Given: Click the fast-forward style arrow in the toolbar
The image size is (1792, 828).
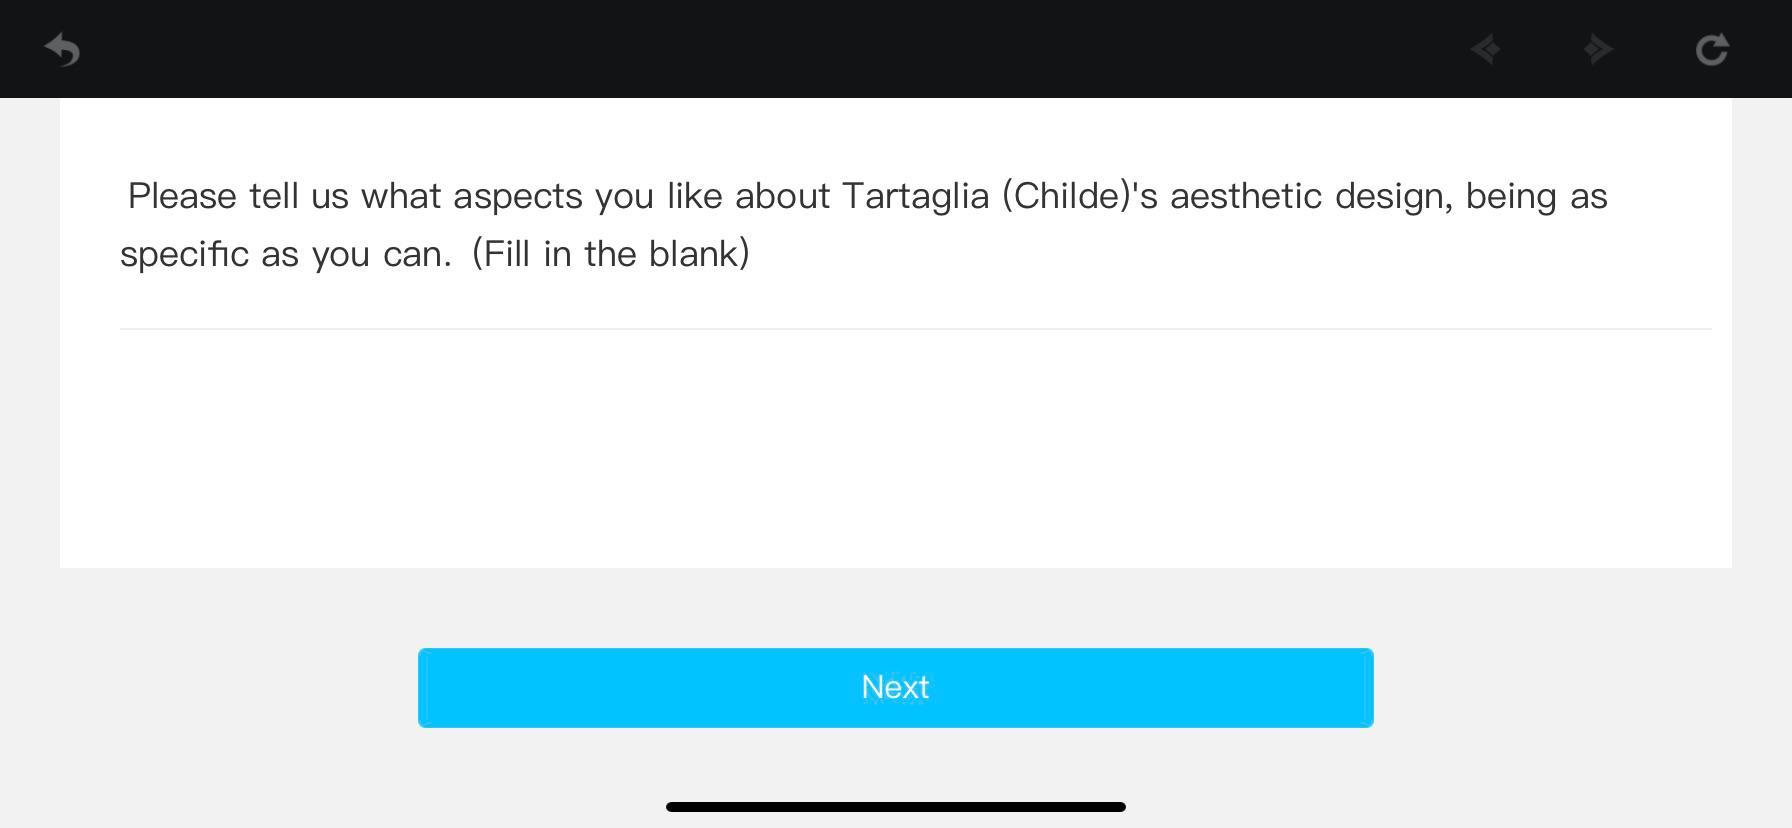Looking at the screenshot, I should (x=1597, y=49).
